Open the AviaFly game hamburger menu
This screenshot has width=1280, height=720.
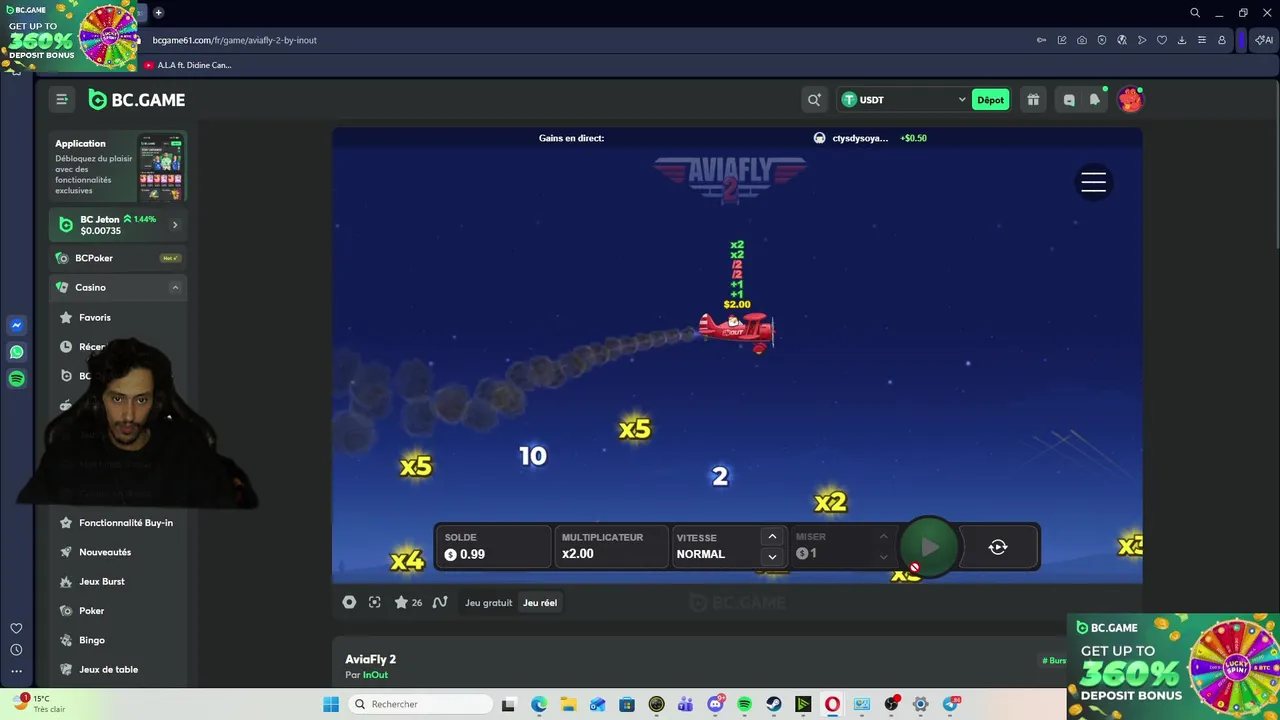(1093, 182)
